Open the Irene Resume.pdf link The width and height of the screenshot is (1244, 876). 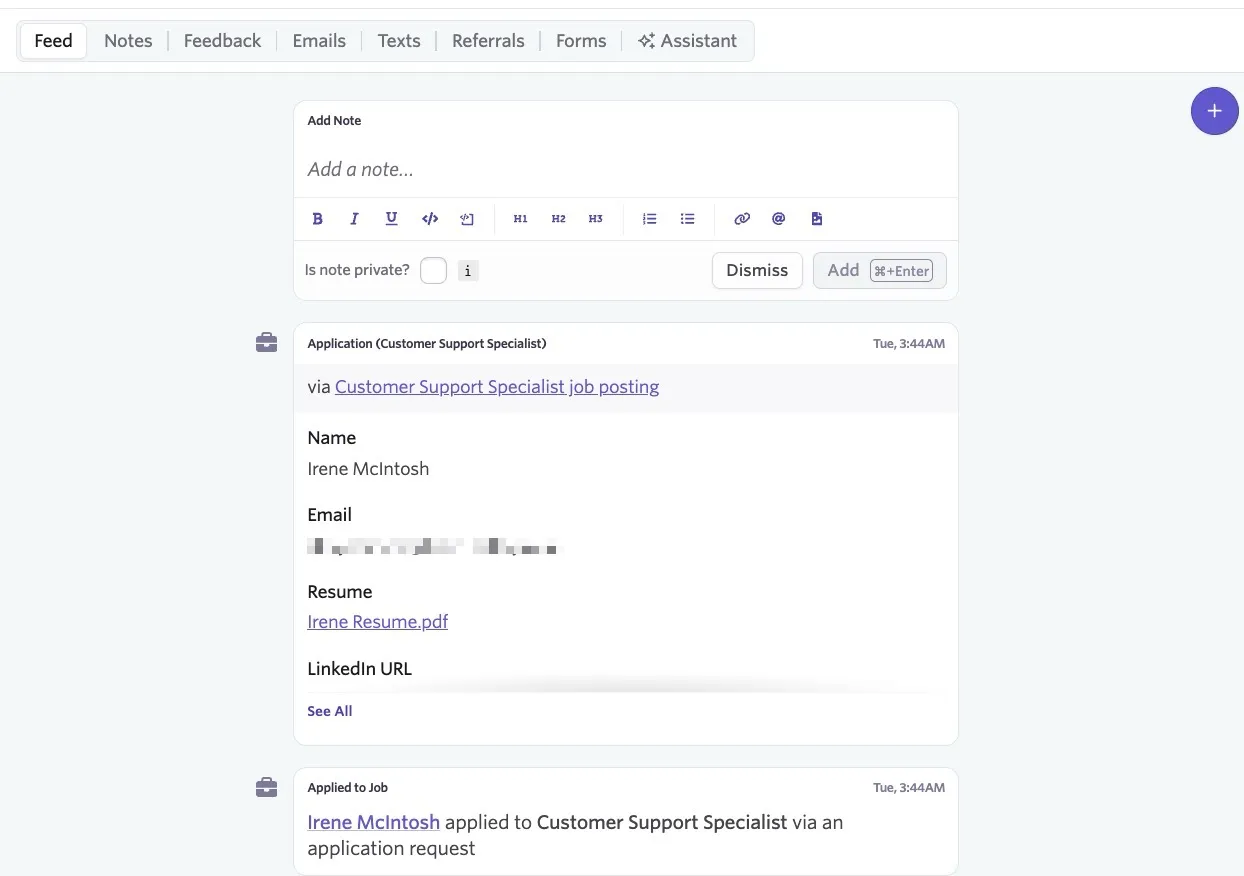click(378, 622)
